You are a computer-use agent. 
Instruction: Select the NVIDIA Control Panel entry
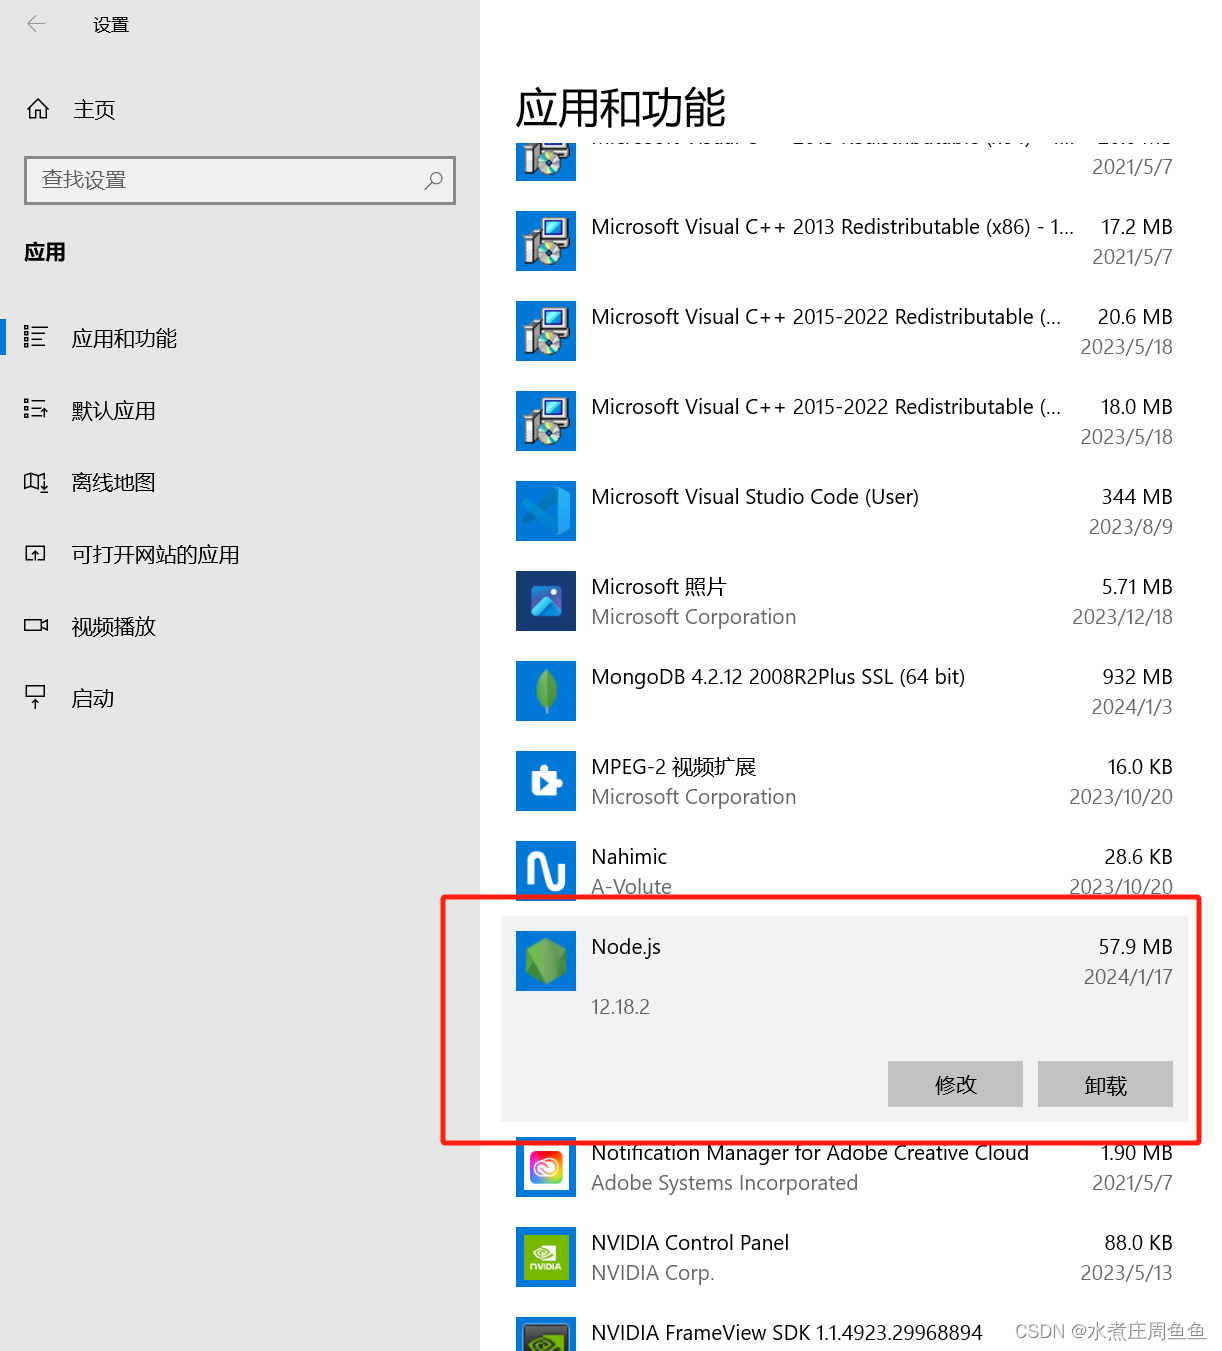(844, 1257)
